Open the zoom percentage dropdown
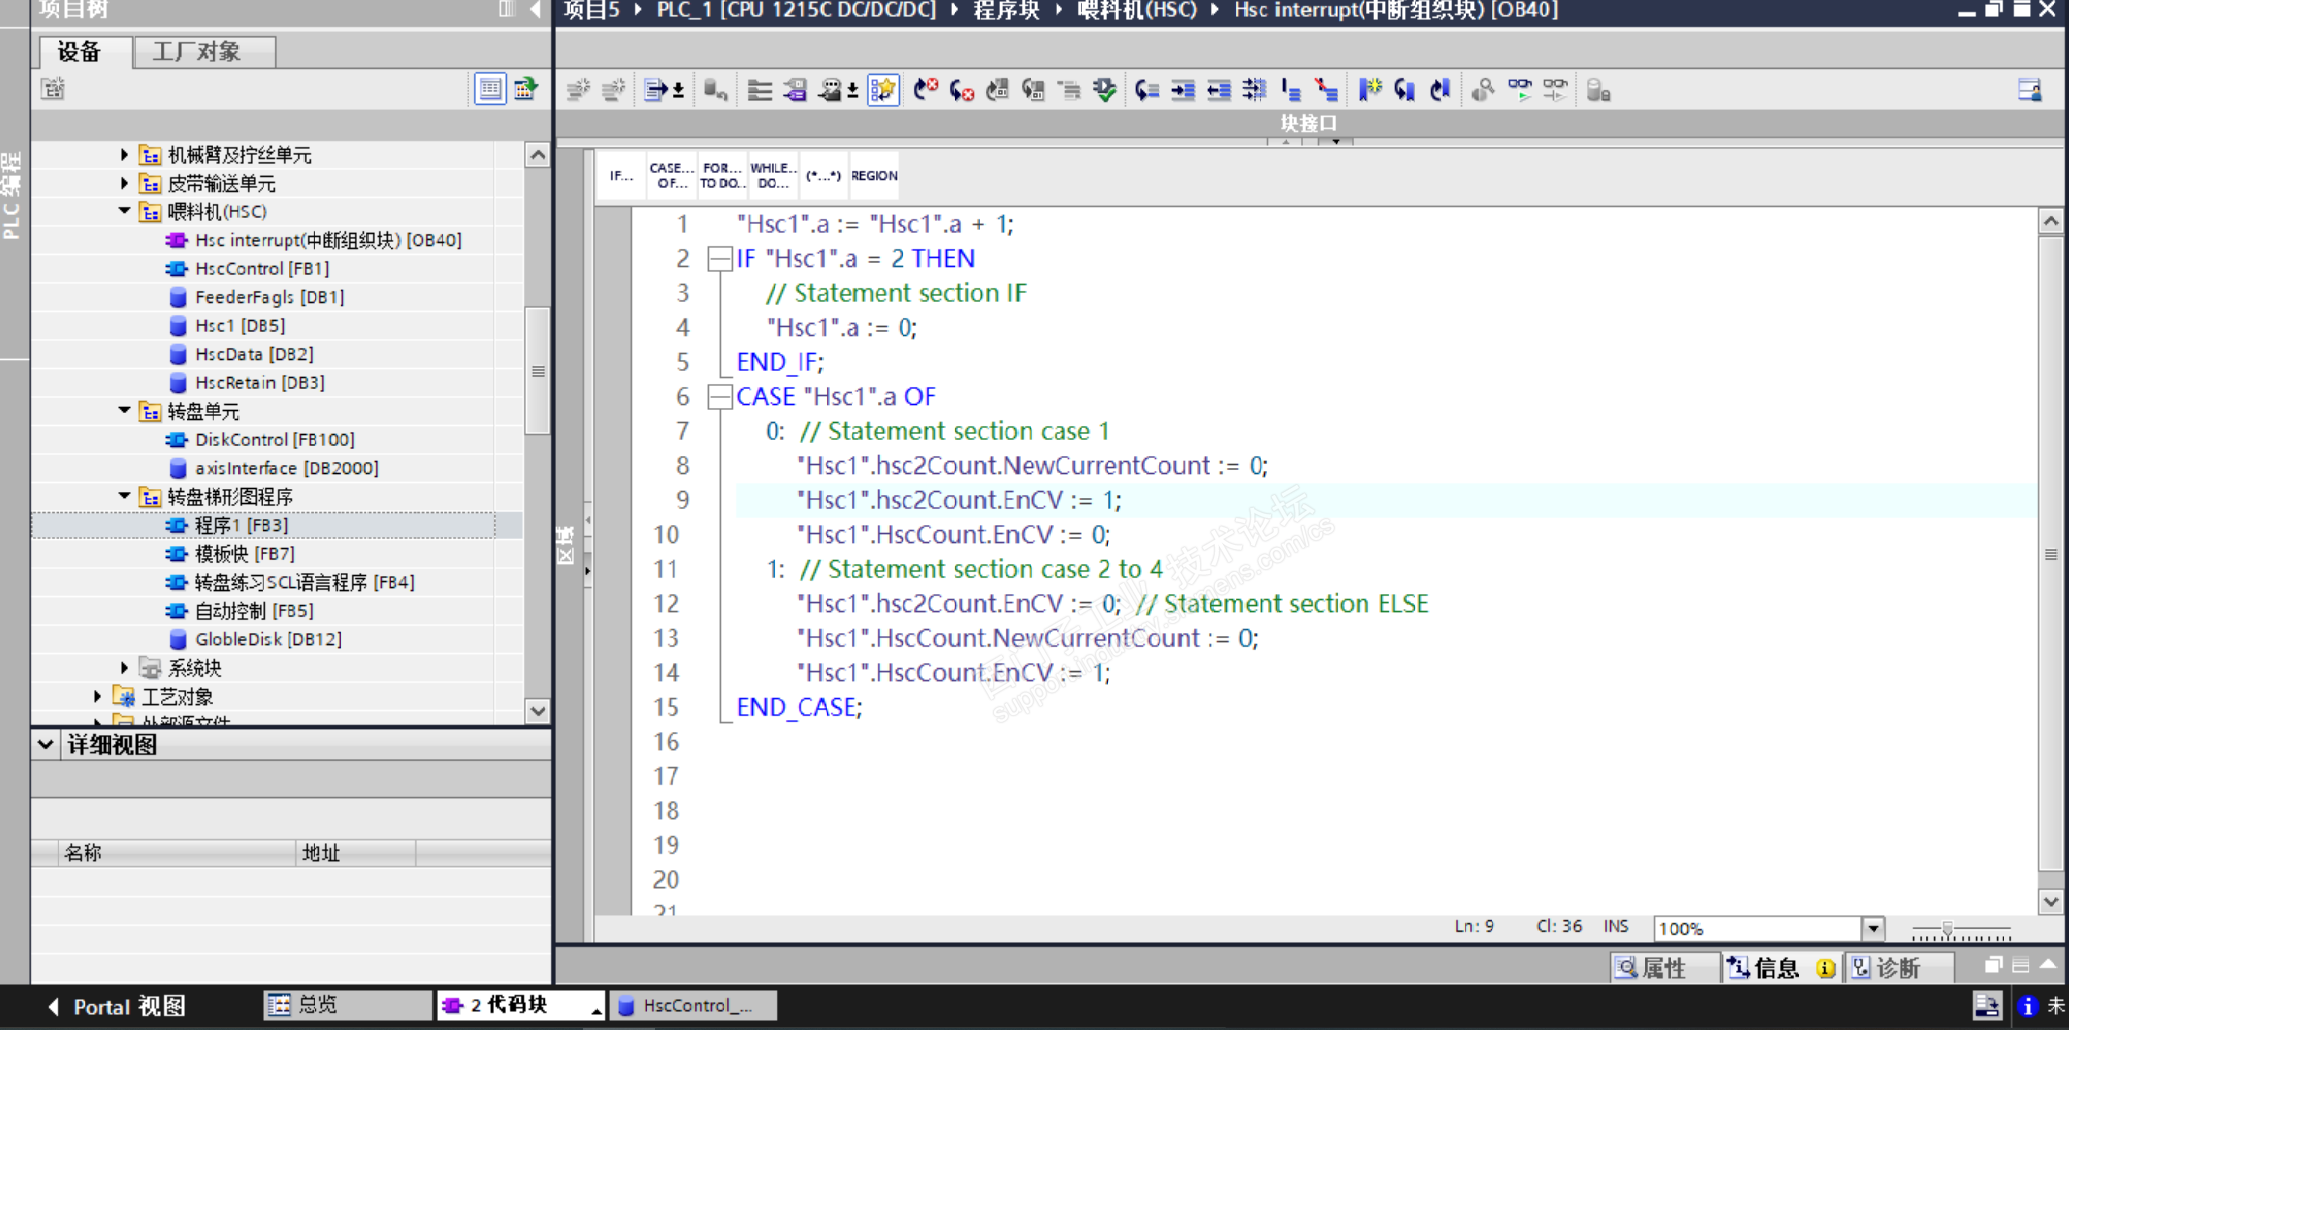This screenshot has height=1208, width=2306. tap(1873, 928)
